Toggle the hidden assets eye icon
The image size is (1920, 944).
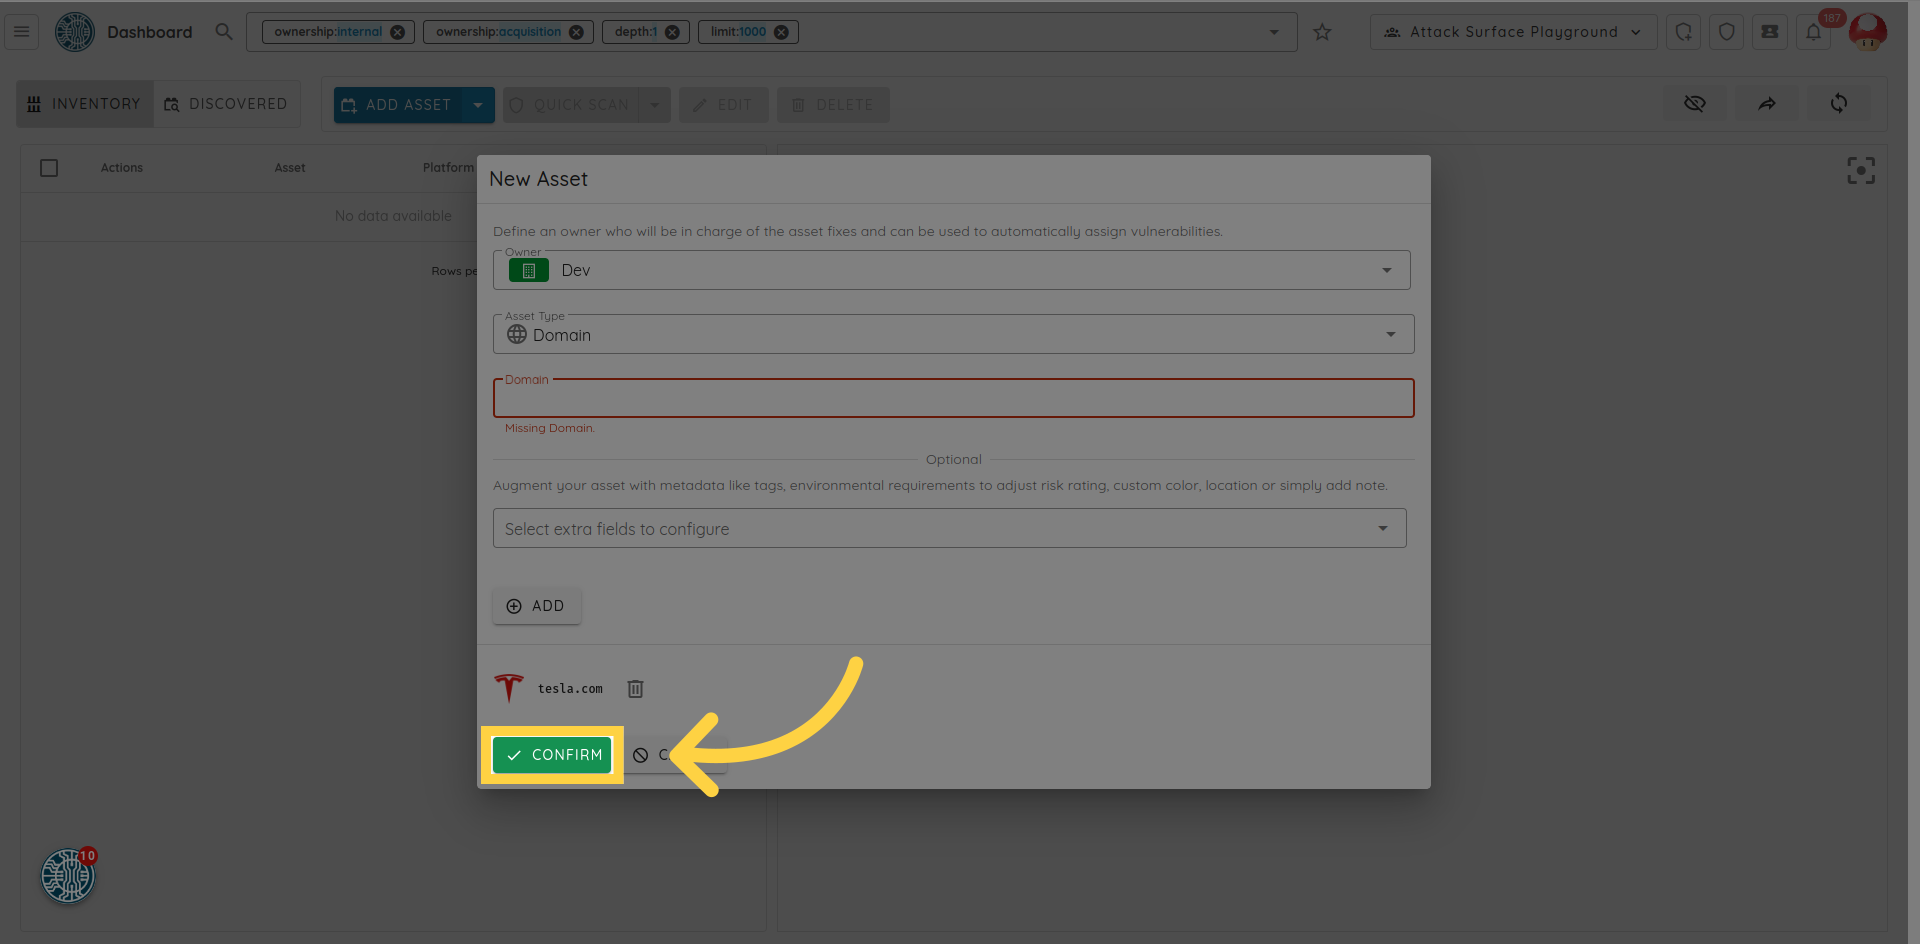coord(1694,104)
